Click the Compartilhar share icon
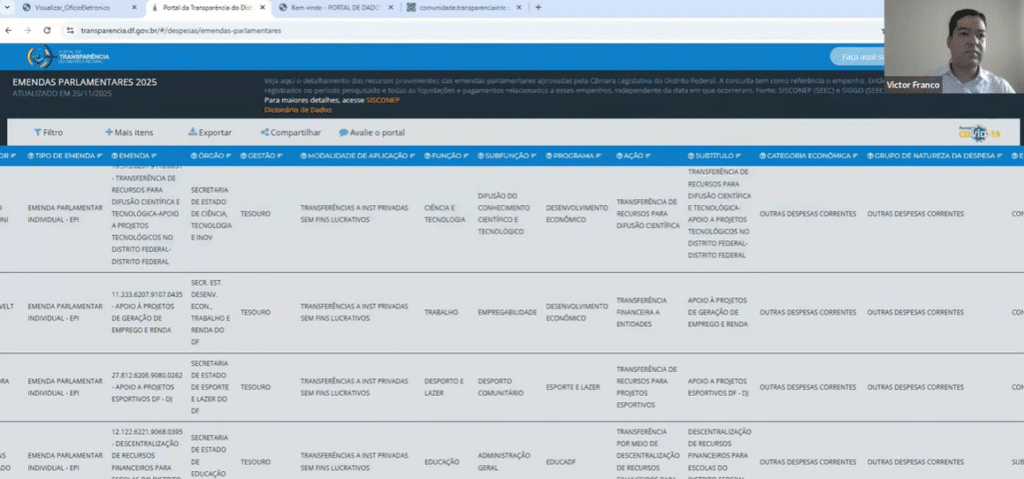 point(265,132)
